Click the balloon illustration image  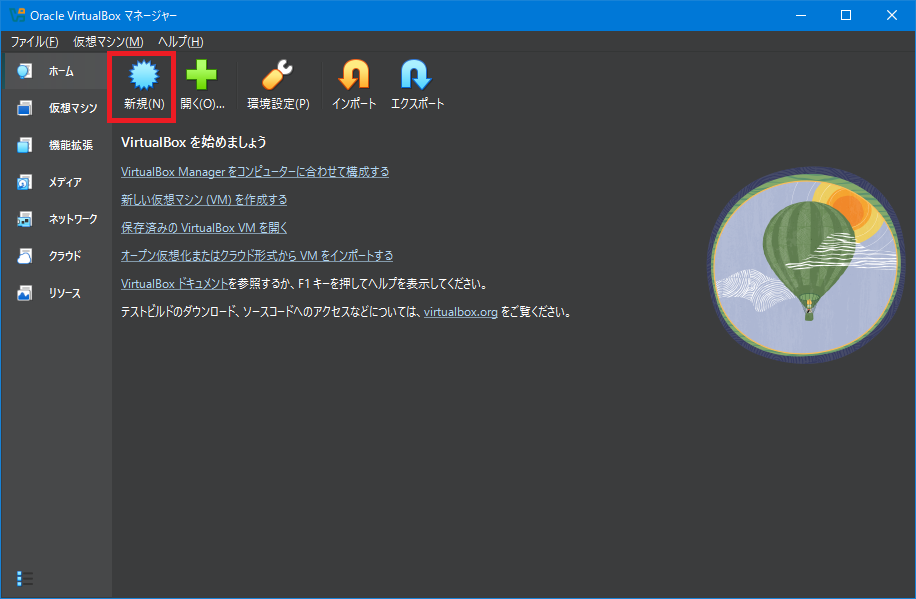805,265
